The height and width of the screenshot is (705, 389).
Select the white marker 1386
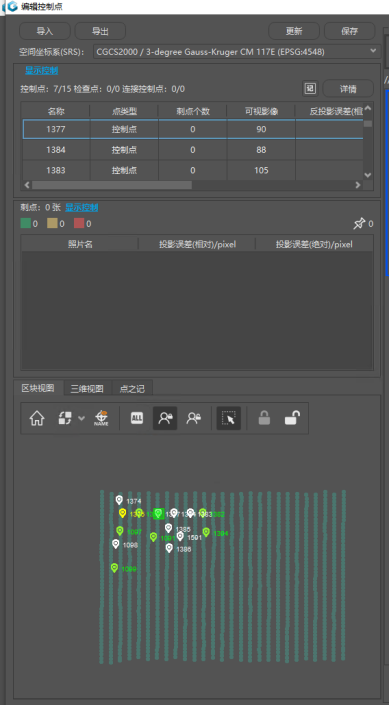click(x=169, y=548)
